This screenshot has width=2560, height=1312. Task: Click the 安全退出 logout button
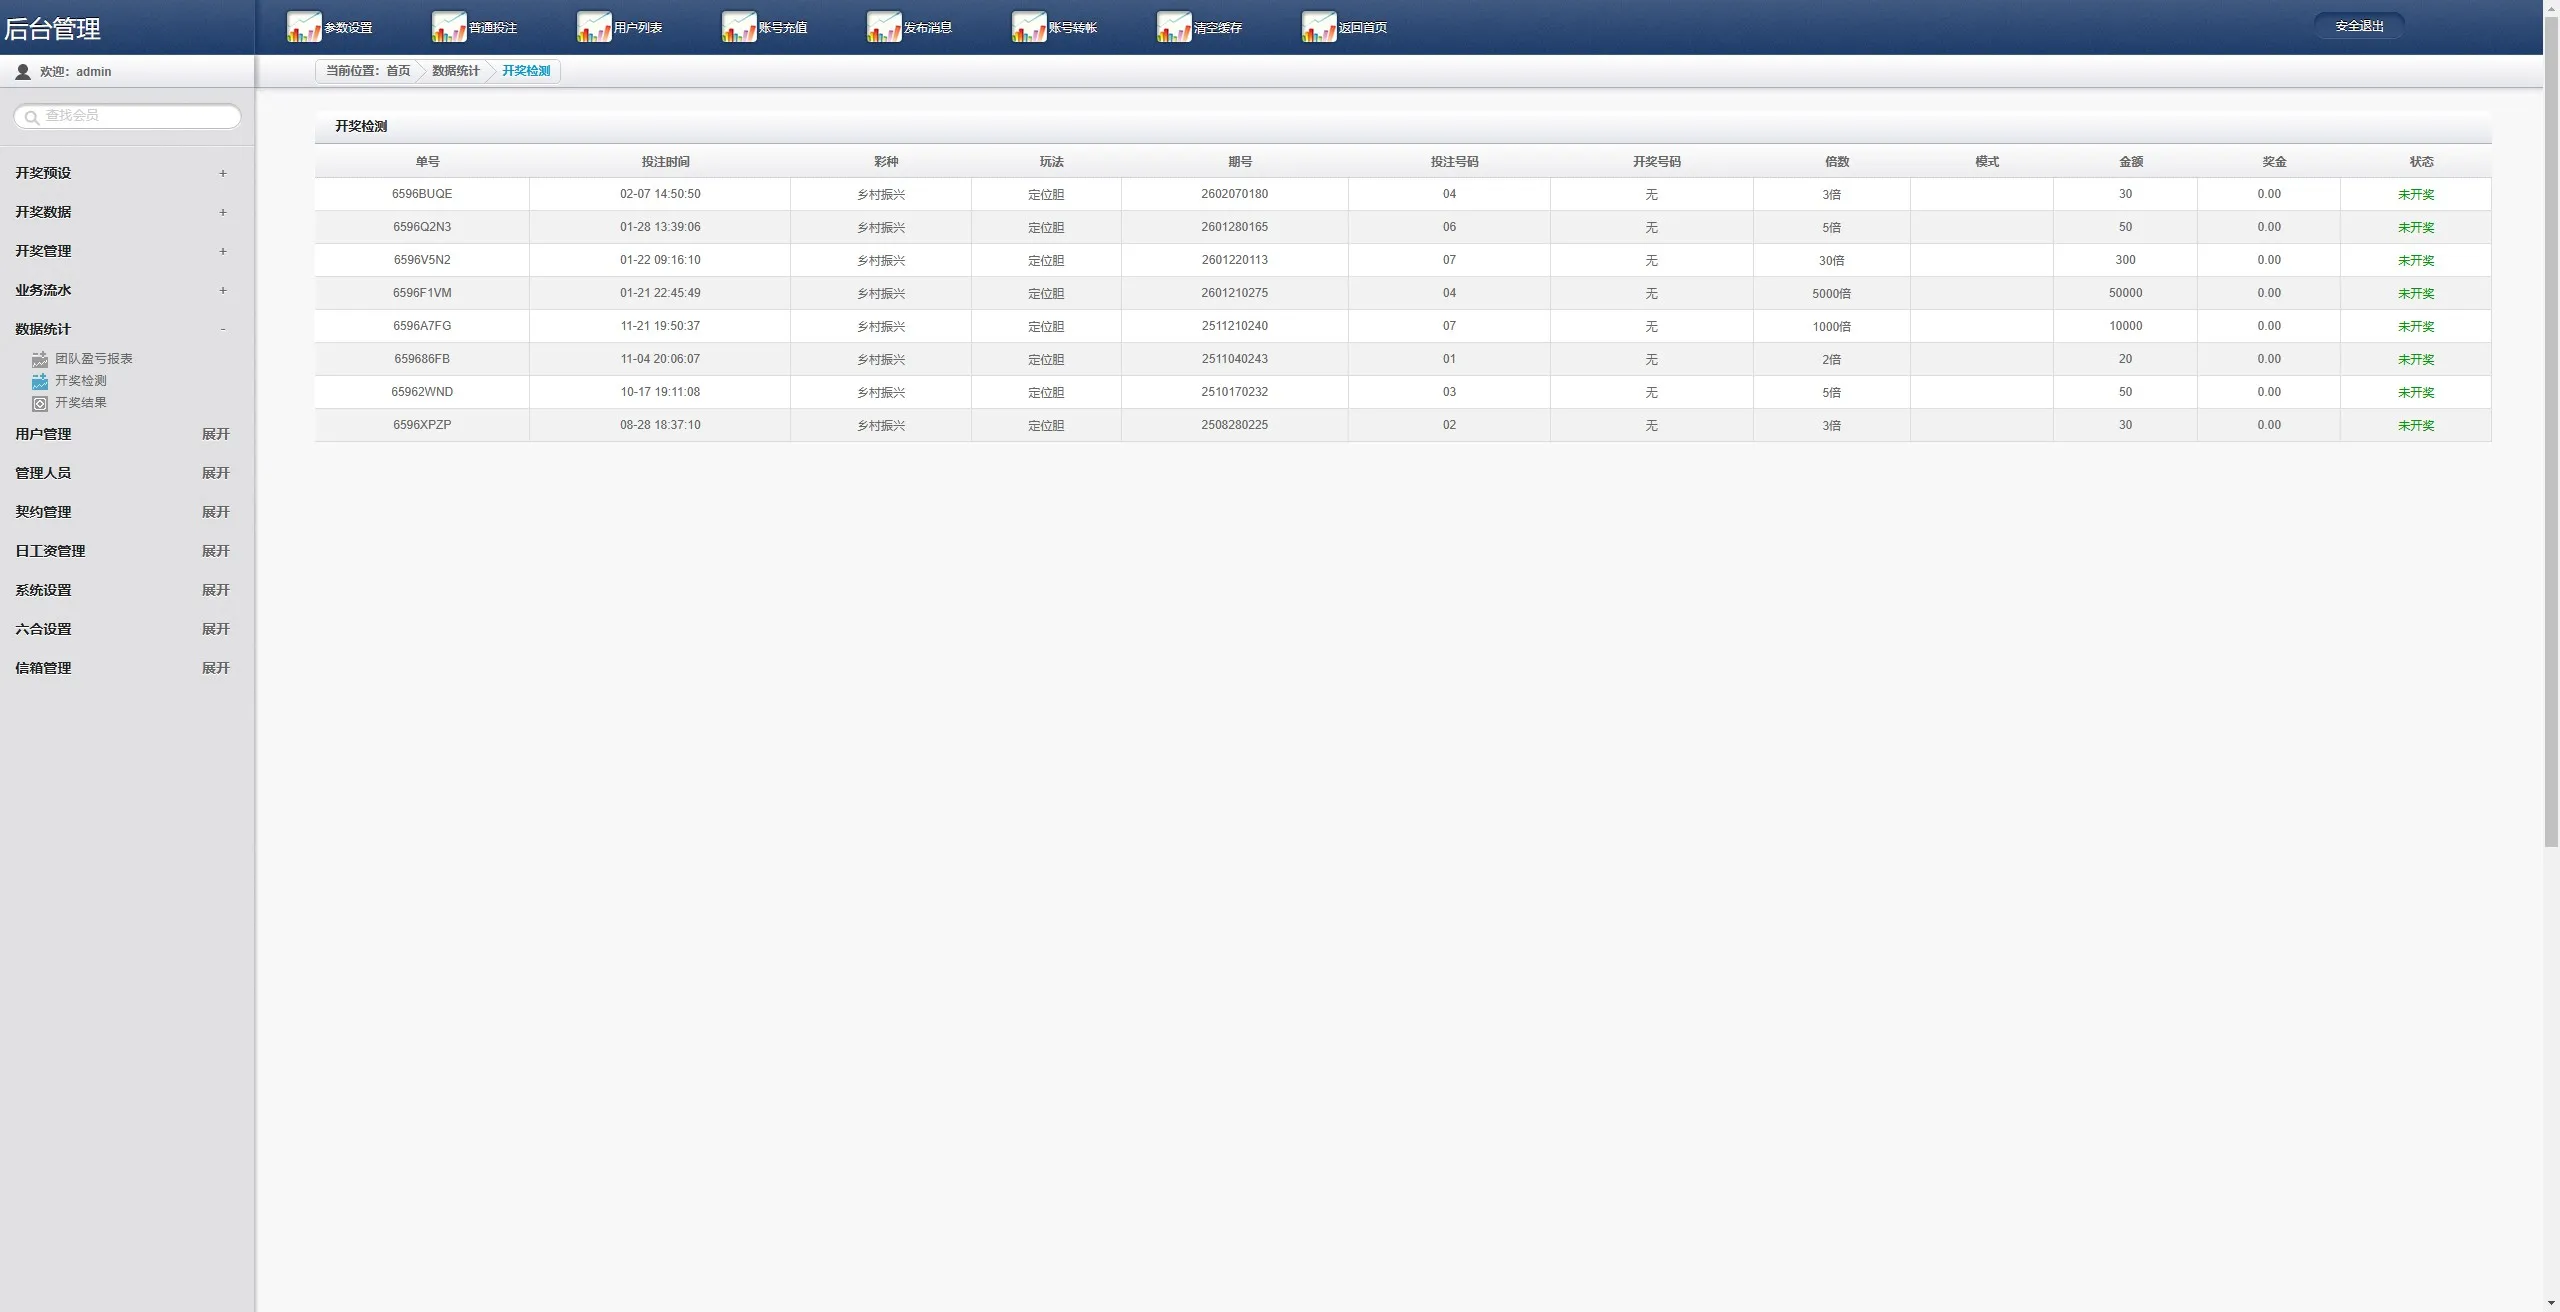pyautogui.click(x=2359, y=26)
